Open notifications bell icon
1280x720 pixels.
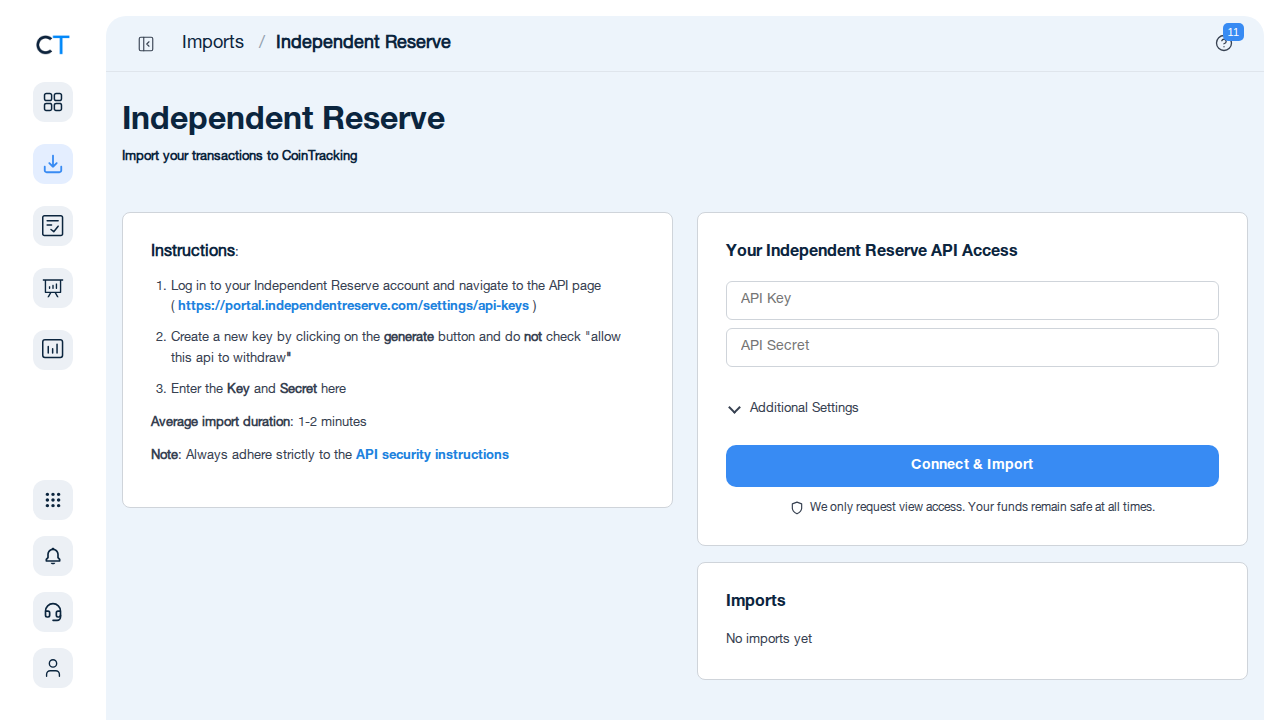click(x=53, y=556)
